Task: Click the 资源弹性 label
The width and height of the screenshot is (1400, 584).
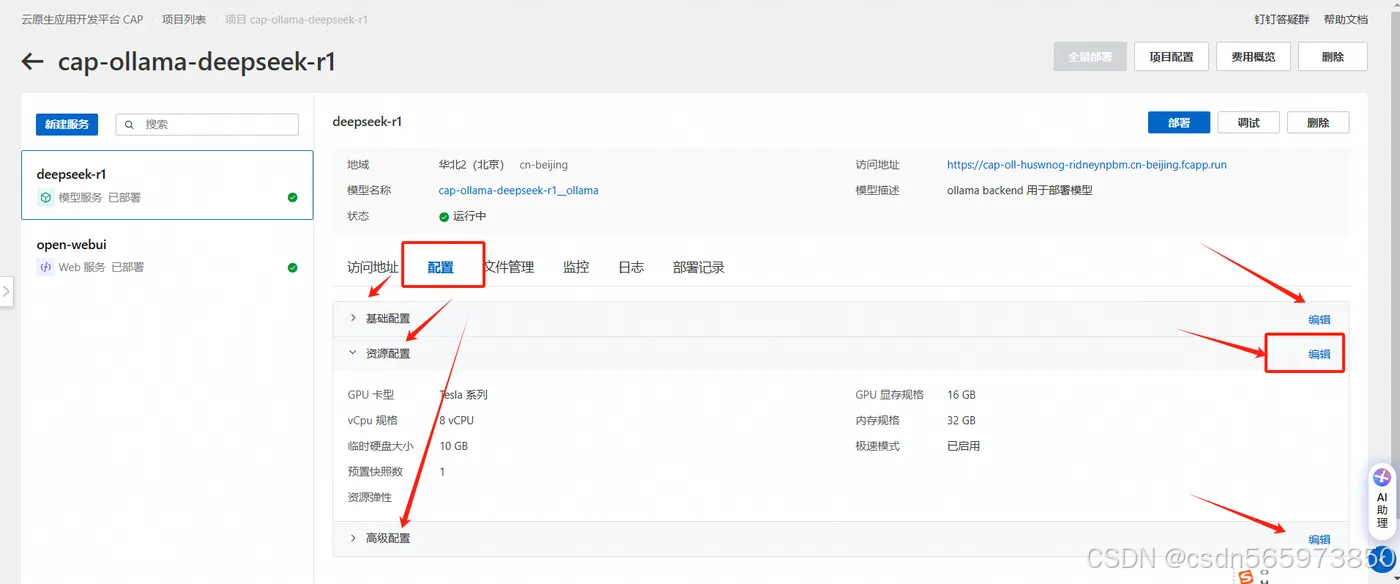Action: [370, 497]
